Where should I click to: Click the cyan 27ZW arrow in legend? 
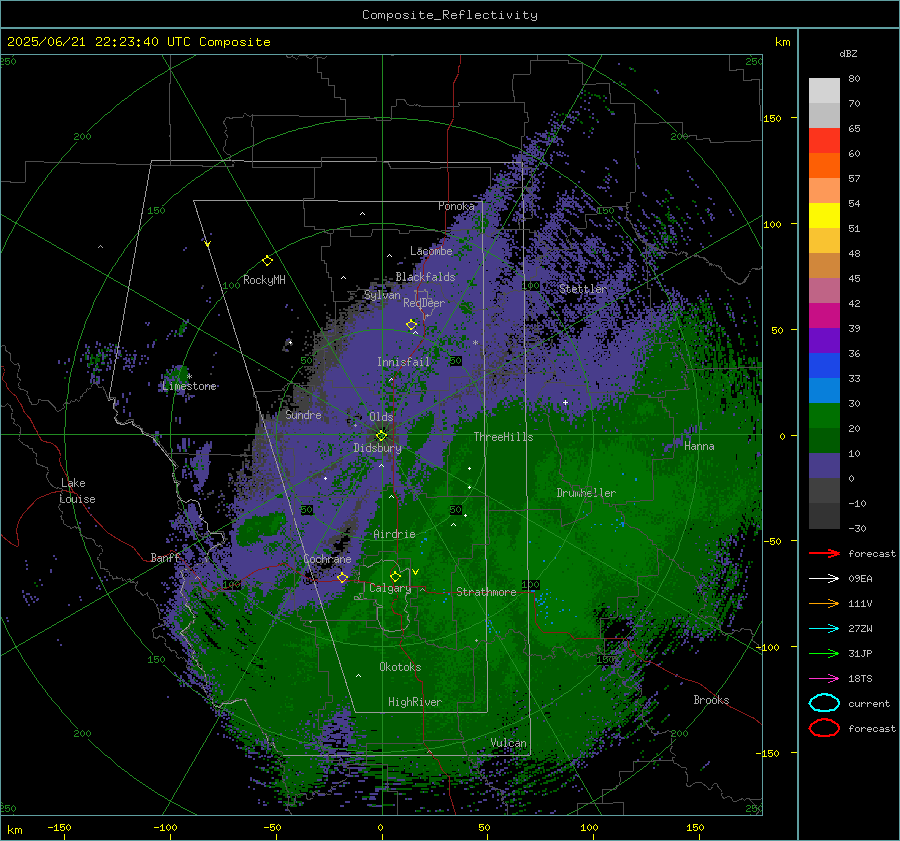pyautogui.click(x=824, y=629)
